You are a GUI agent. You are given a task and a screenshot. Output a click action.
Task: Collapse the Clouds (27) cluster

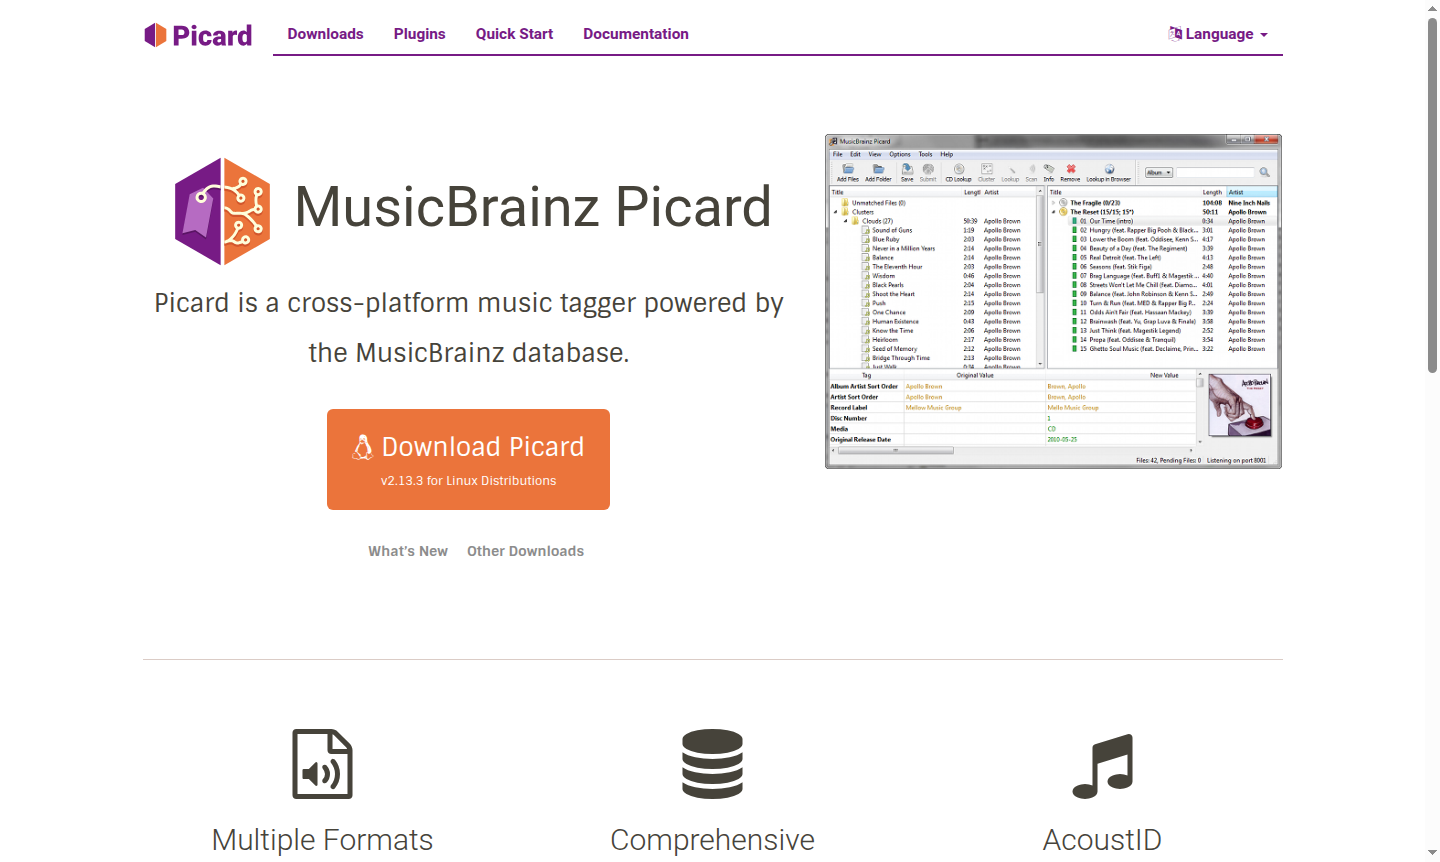pyautogui.click(x=847, y=219)
